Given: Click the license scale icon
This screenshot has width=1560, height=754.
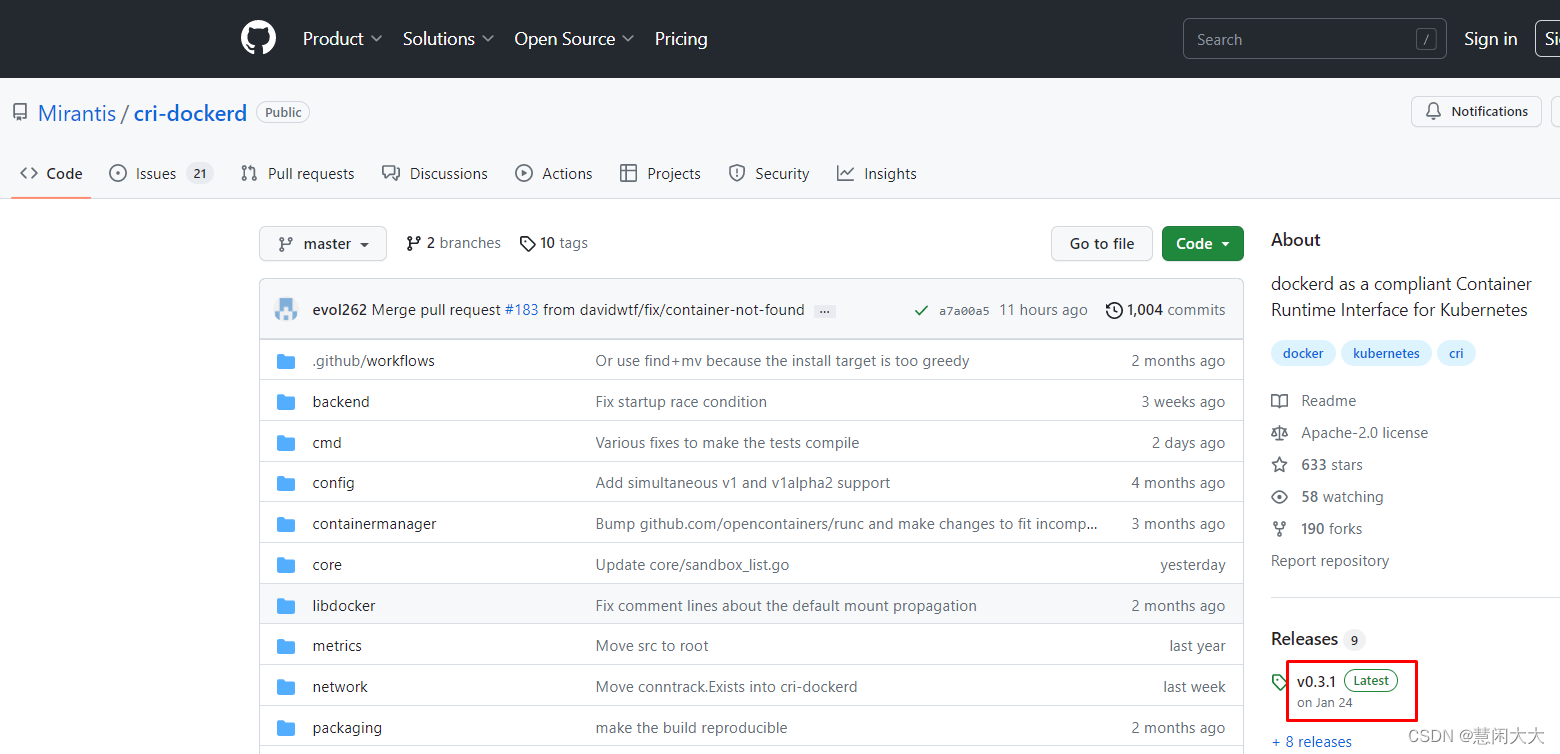Looking at the screenshot, I should 1279,433.
